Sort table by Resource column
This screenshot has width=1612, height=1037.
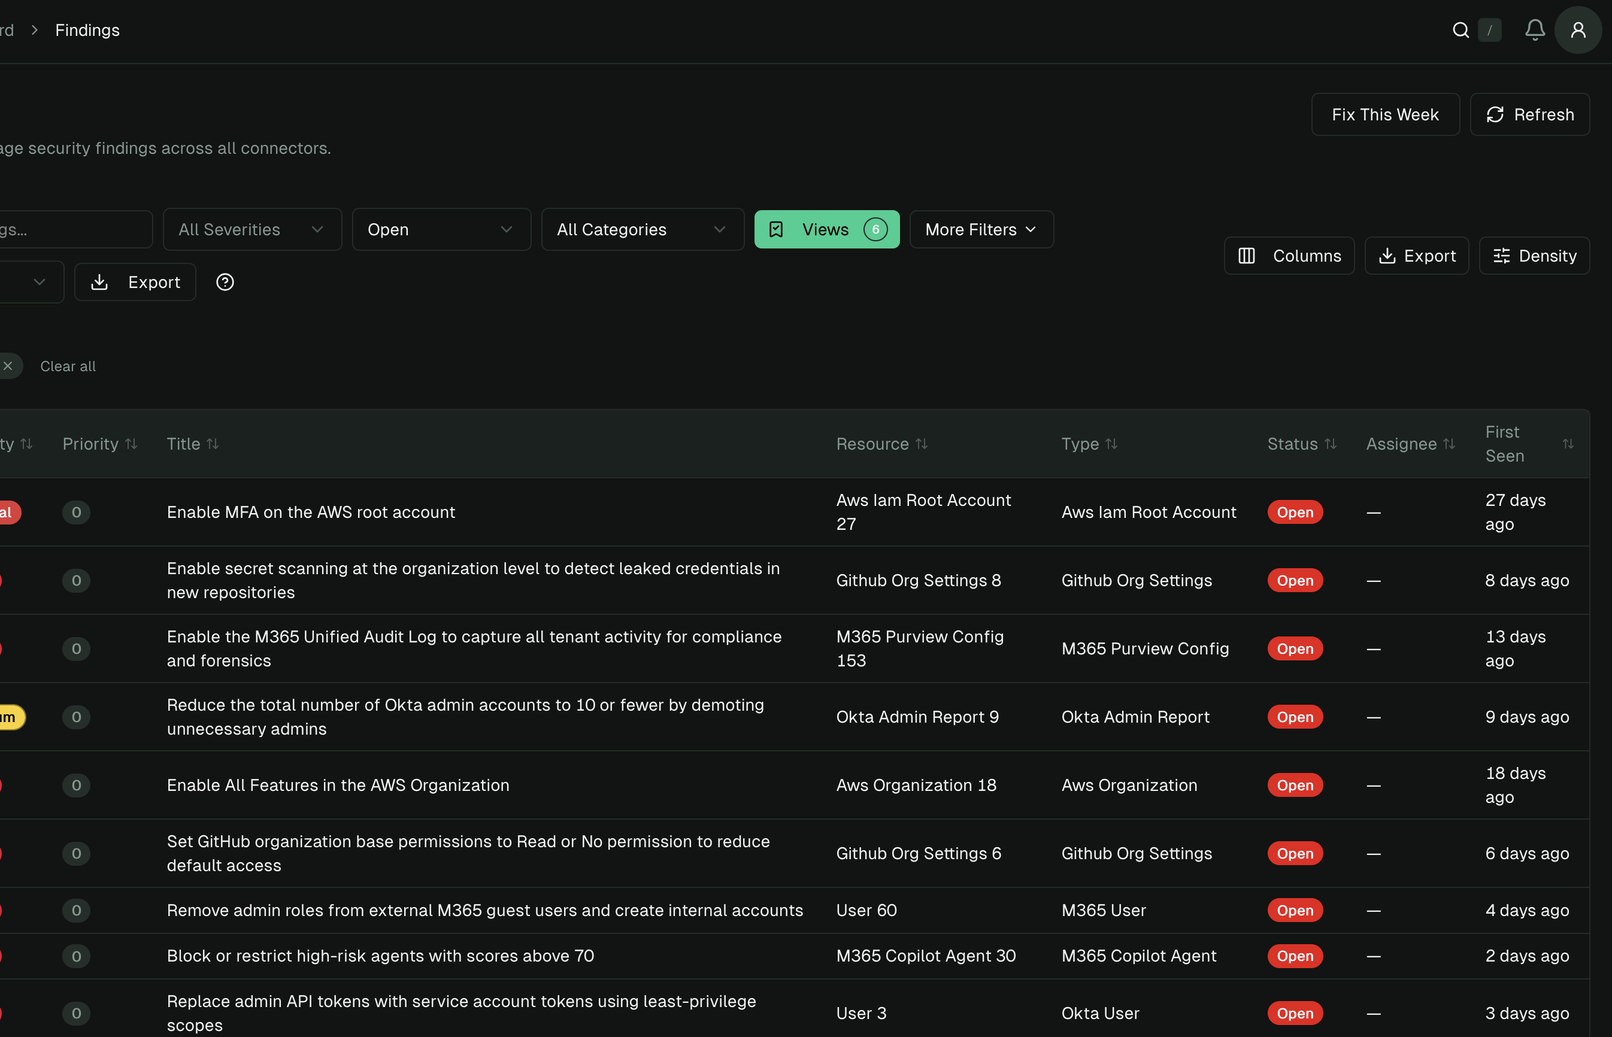tap(882, 444)
